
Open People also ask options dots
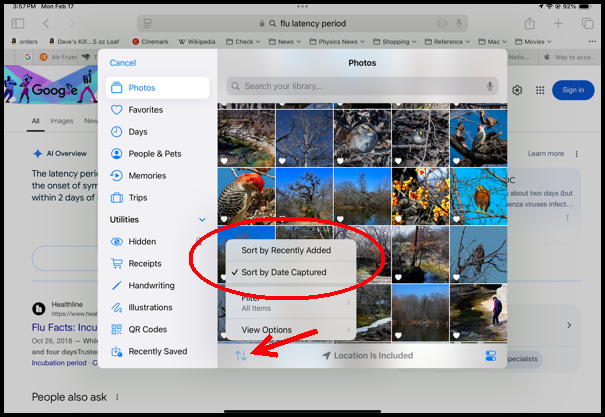117,397
